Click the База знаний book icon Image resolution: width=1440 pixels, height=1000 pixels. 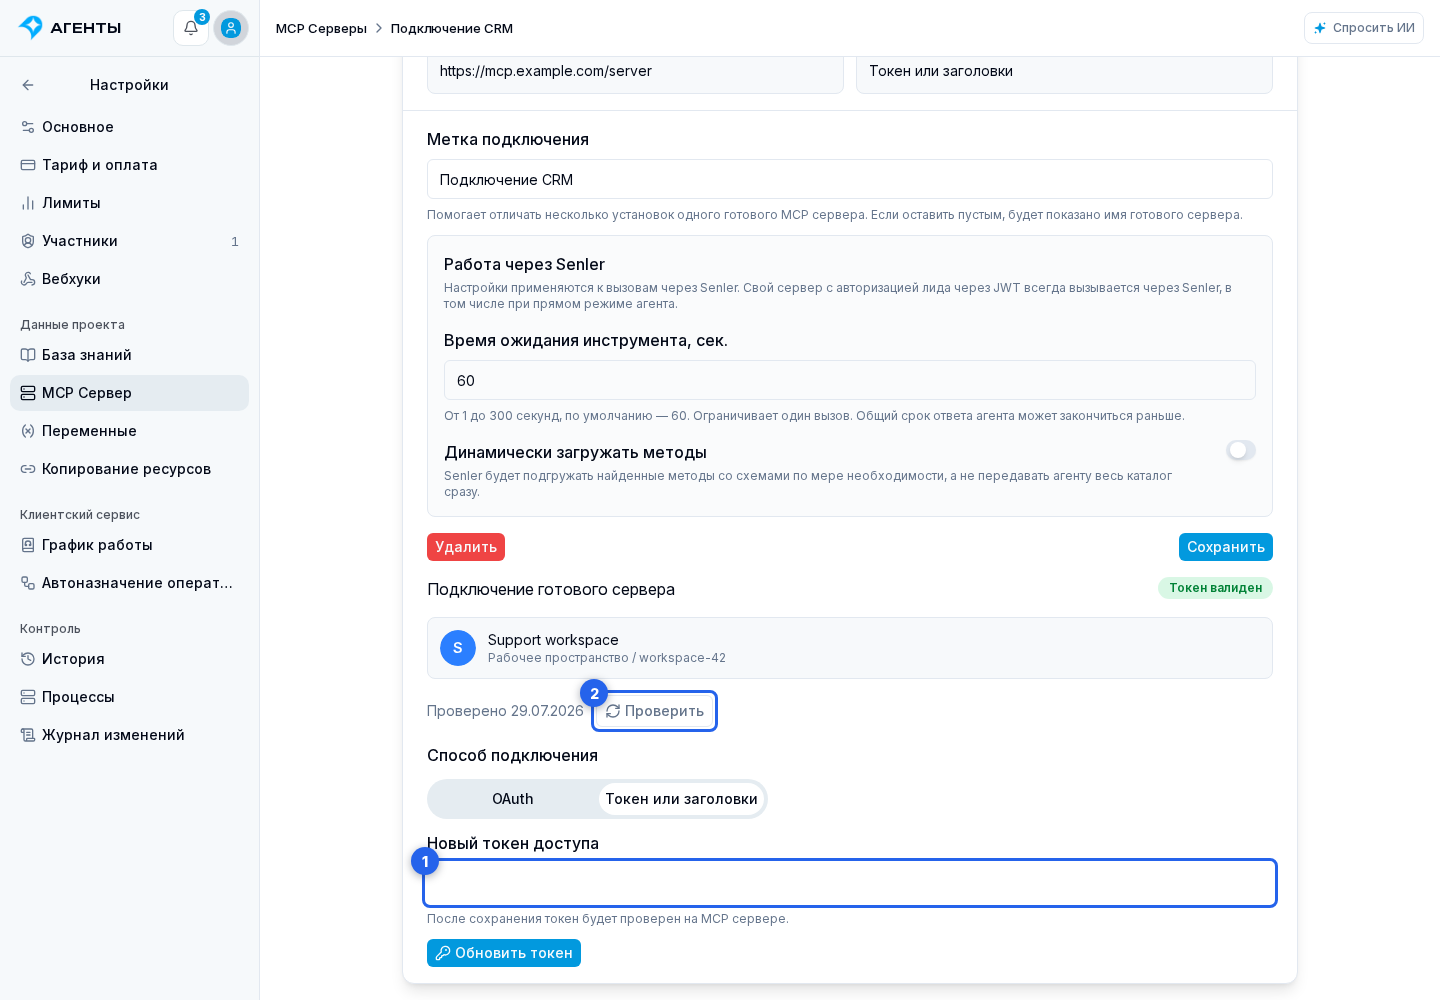pyautogui.click(x=28, y=355)
